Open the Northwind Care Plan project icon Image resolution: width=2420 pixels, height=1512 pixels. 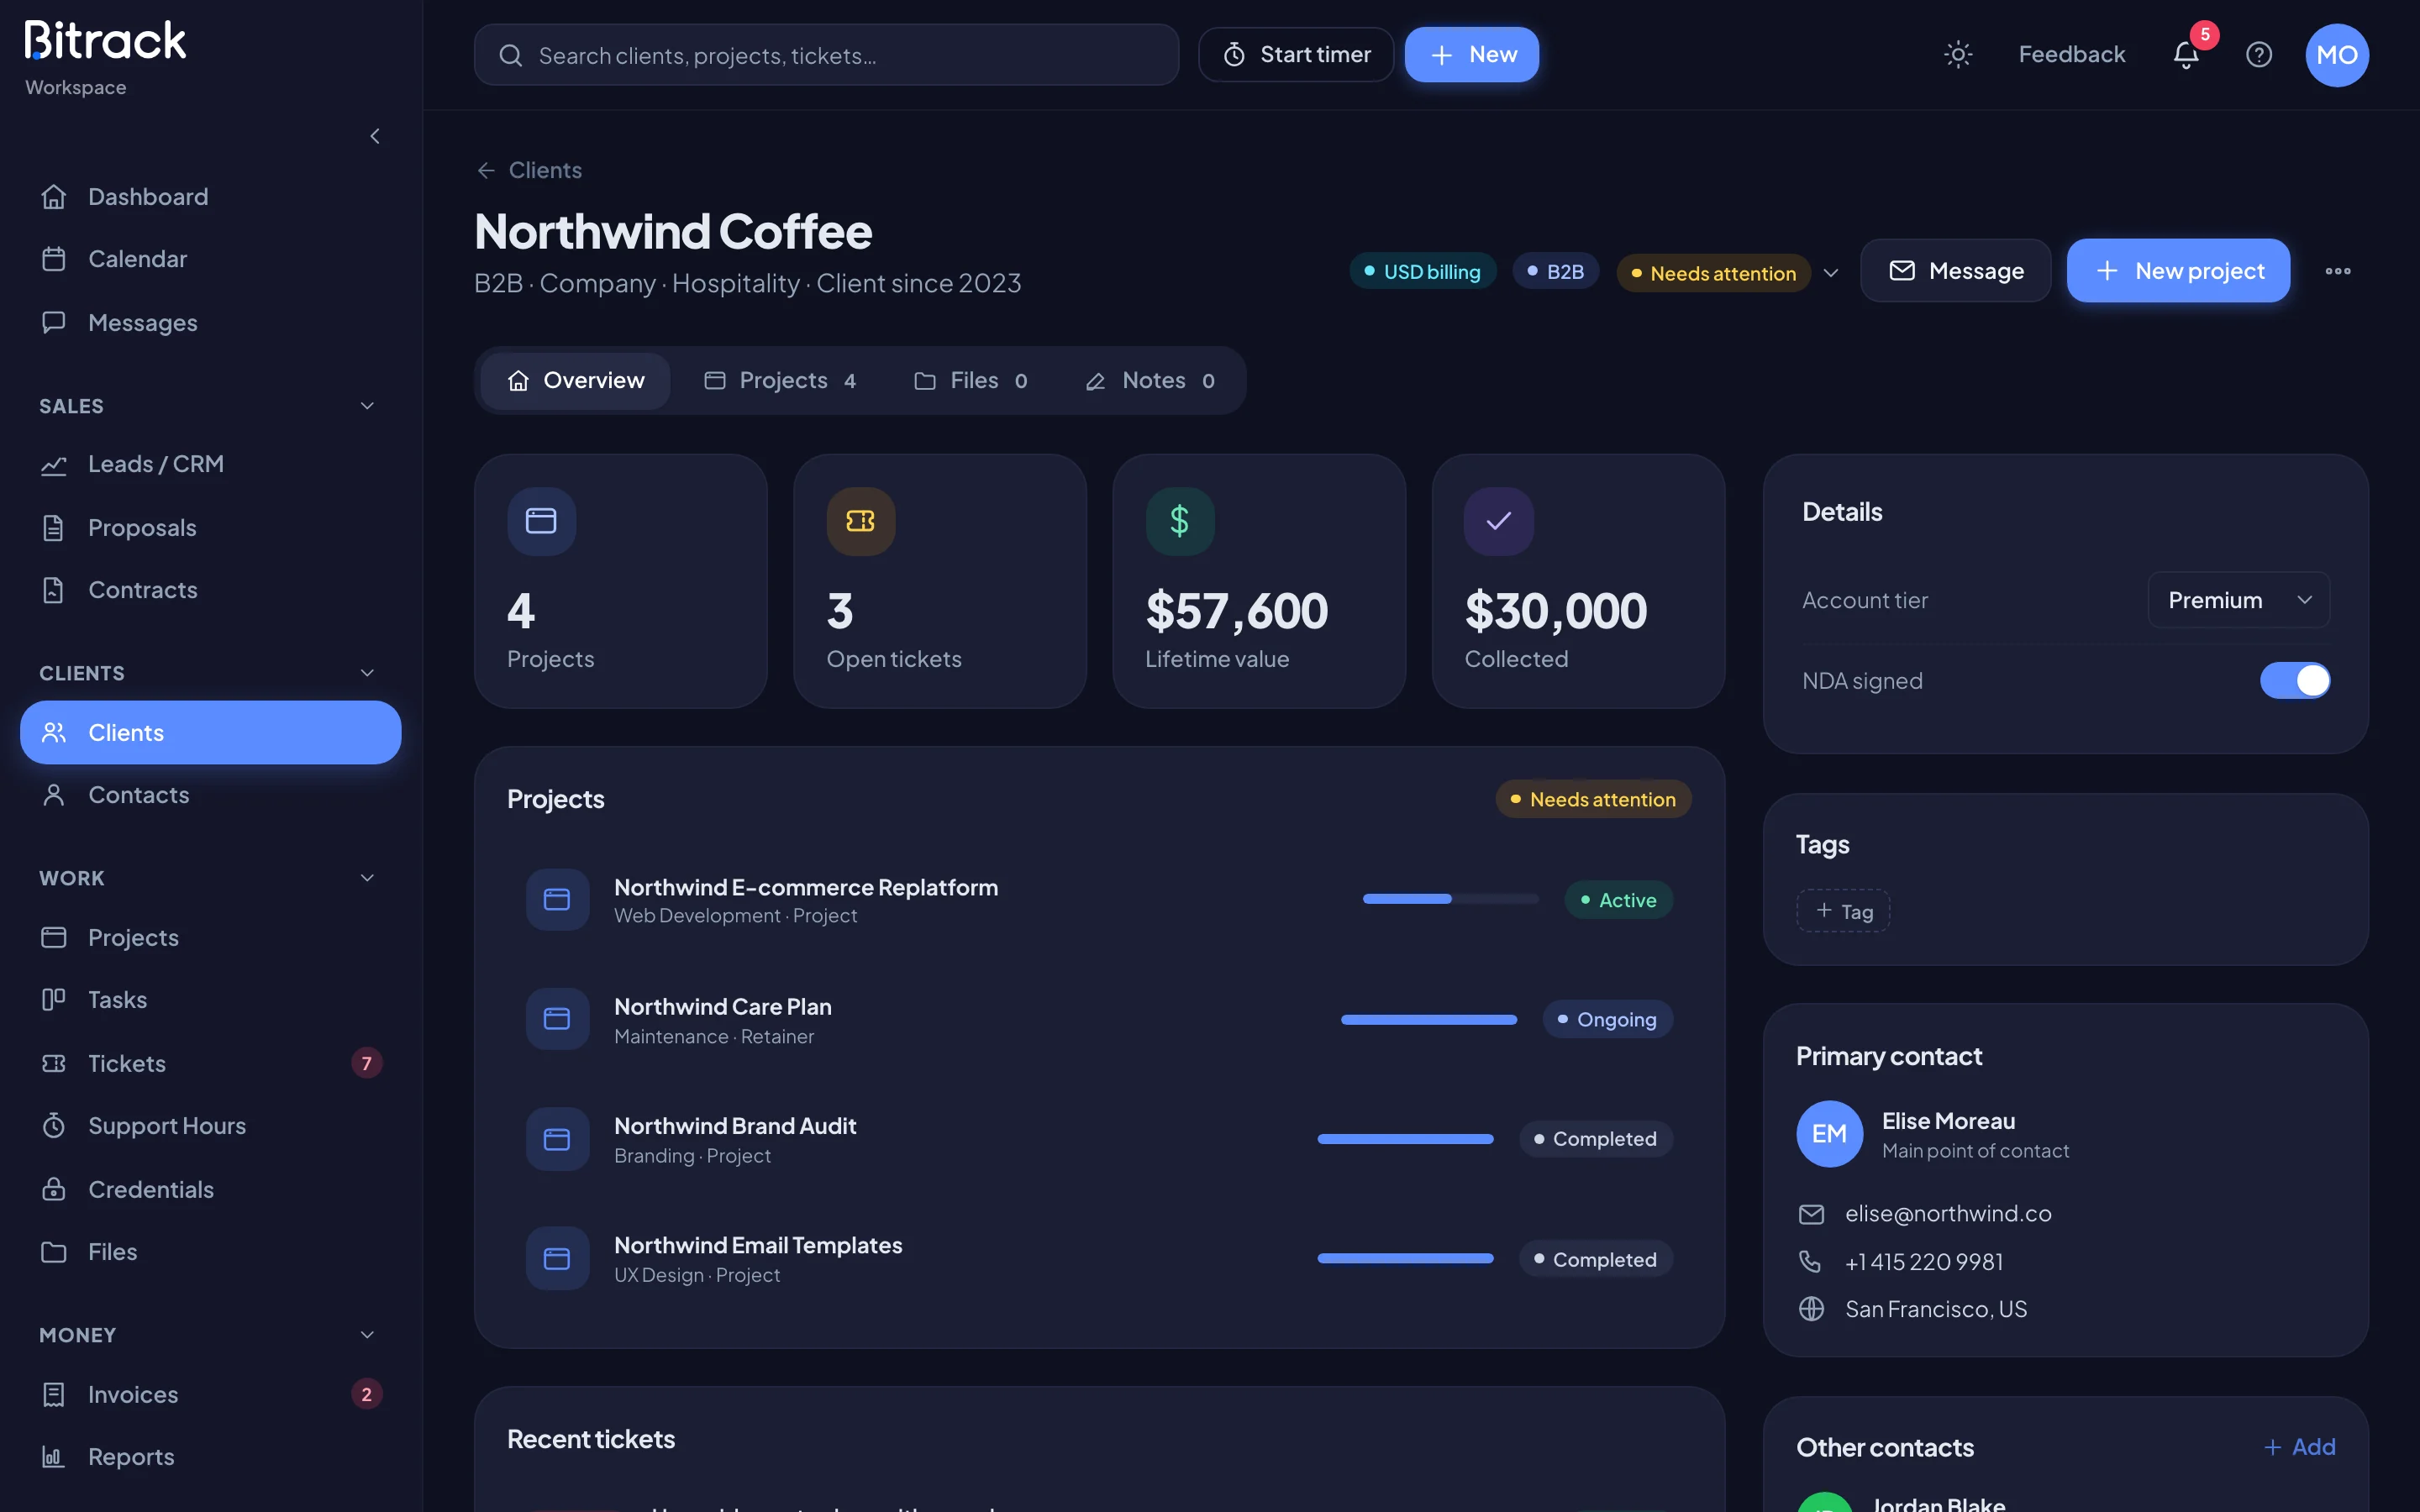pyautogui.click(x=557, y=1019)
